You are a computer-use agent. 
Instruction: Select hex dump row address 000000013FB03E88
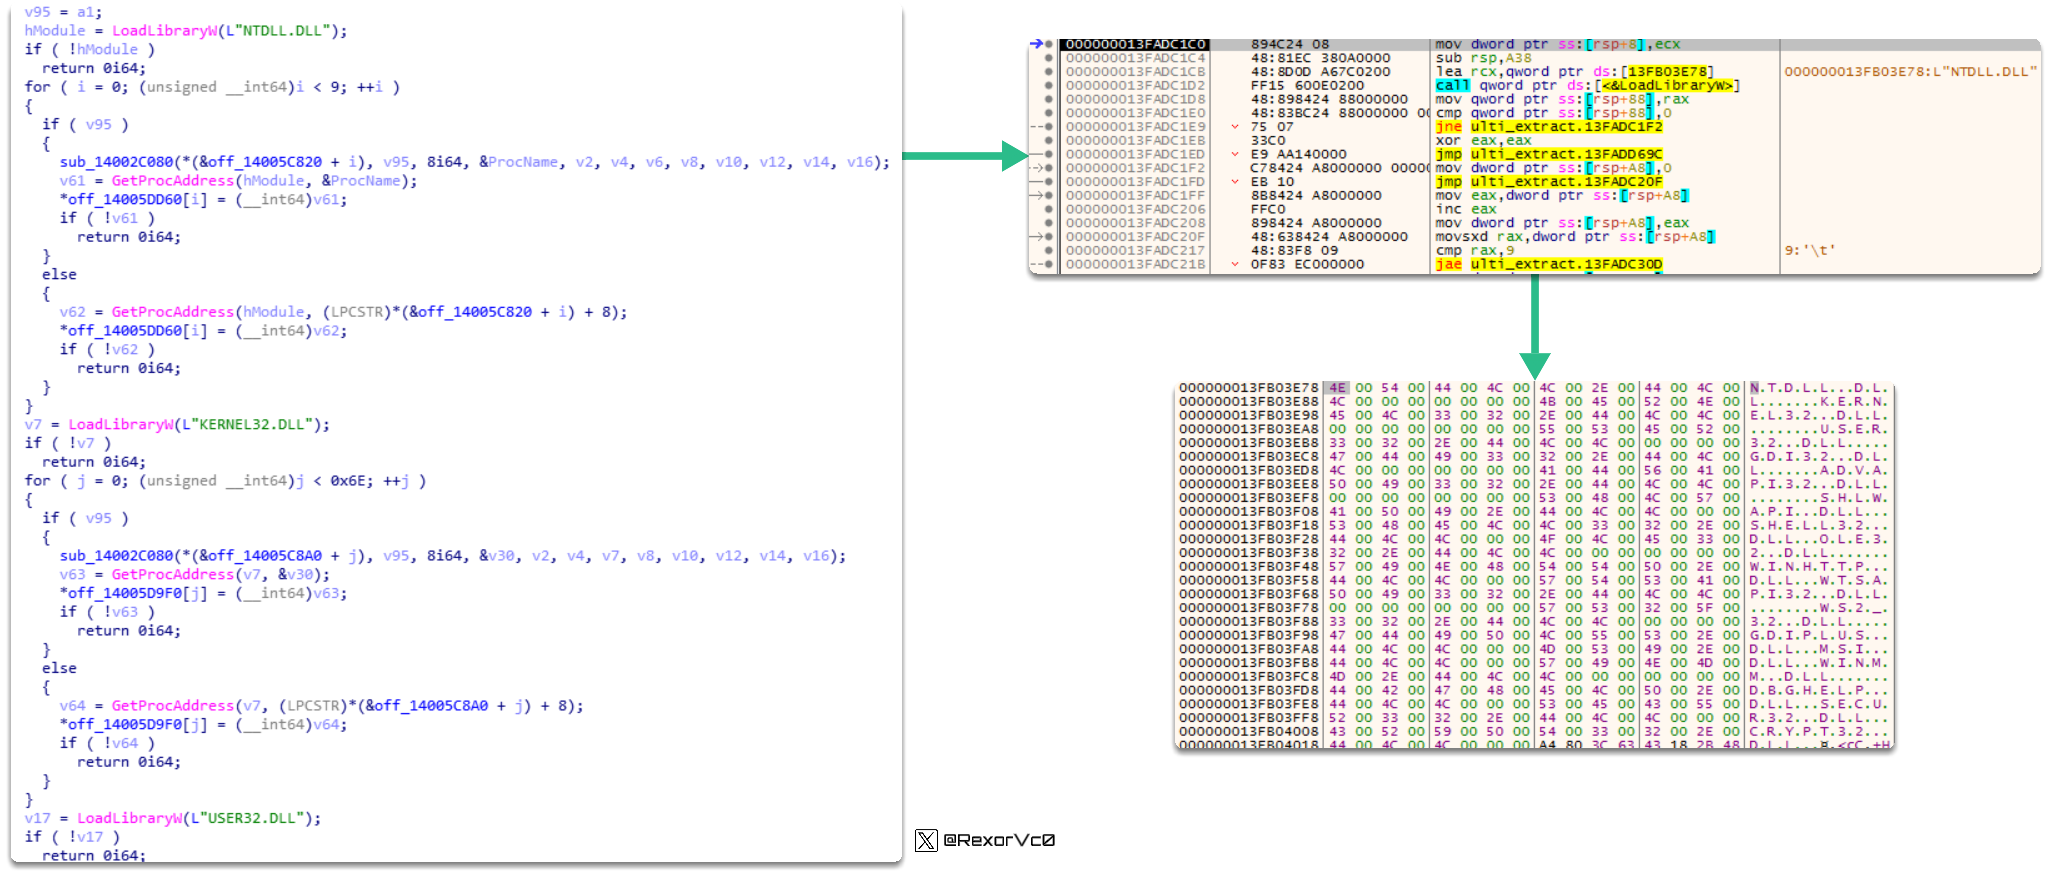click(x=1248, y=402)
